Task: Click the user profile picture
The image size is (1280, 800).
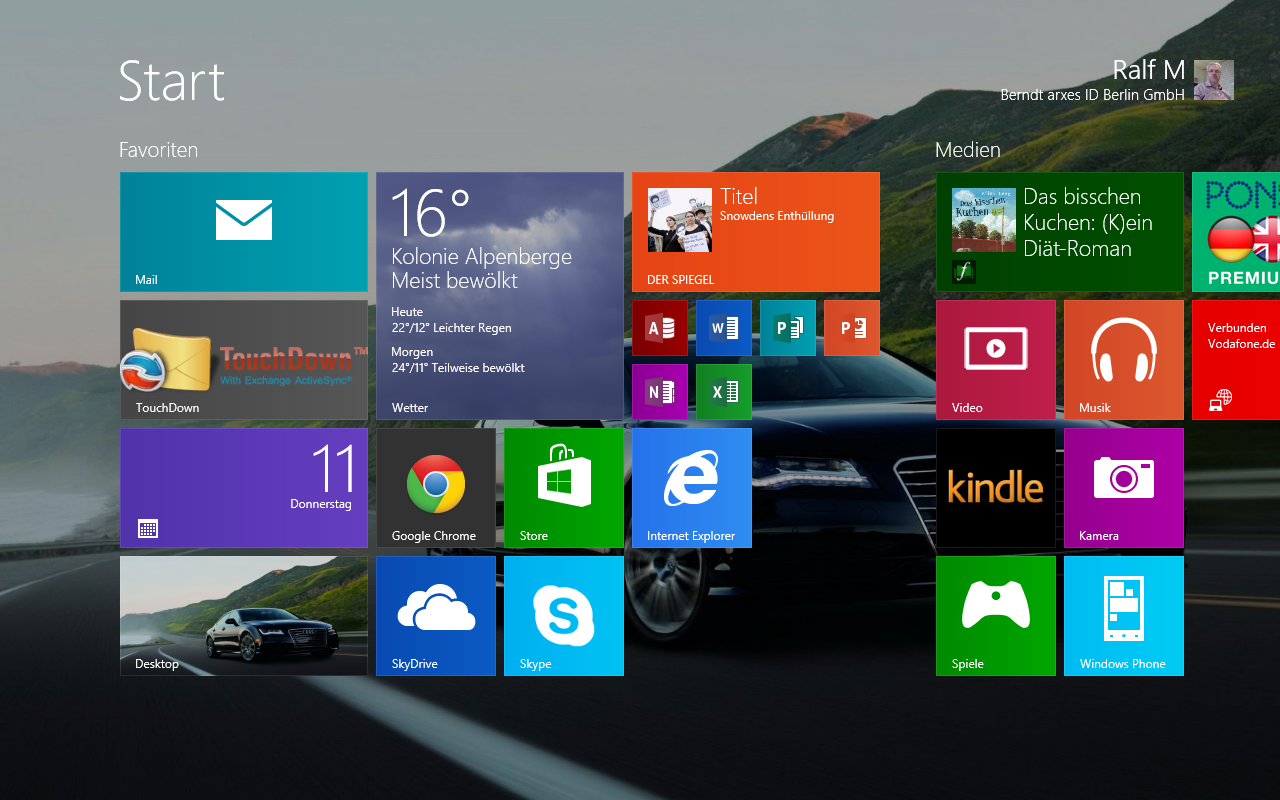Action: (x=1214, y=80)
